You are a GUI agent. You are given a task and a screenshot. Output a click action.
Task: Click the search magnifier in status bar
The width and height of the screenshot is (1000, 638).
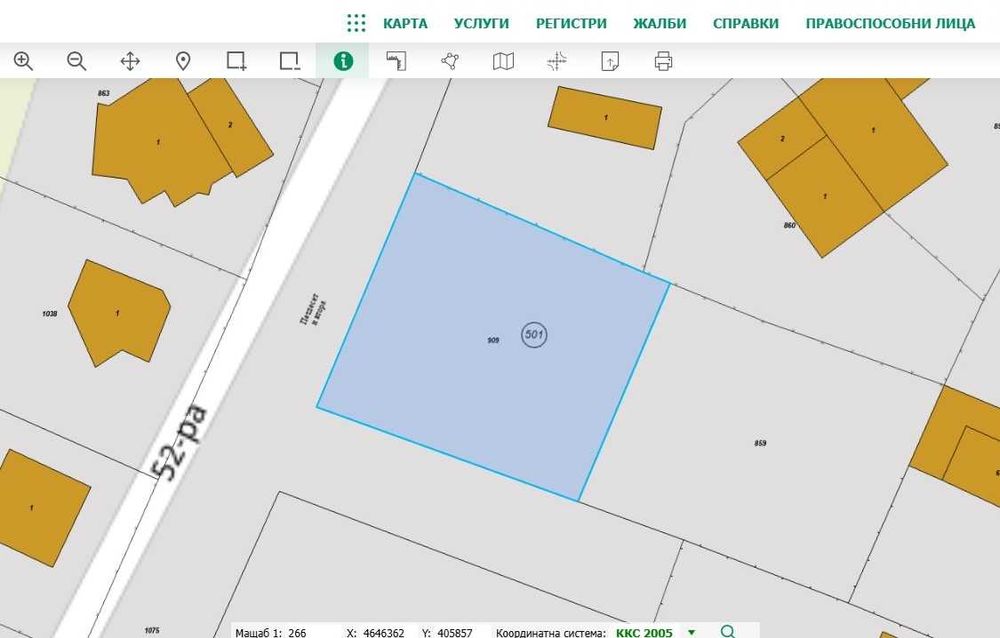728,632
